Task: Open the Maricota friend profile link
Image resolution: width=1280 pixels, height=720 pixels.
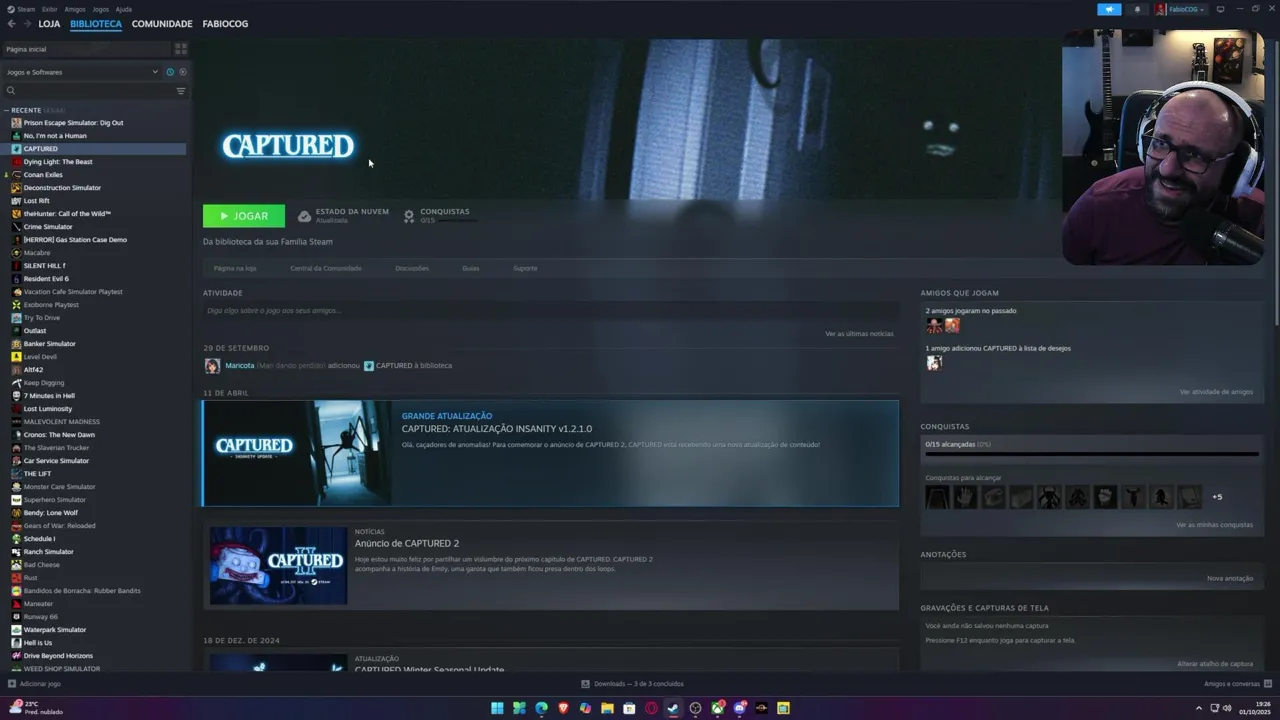Action: click(x=239, y=366)
